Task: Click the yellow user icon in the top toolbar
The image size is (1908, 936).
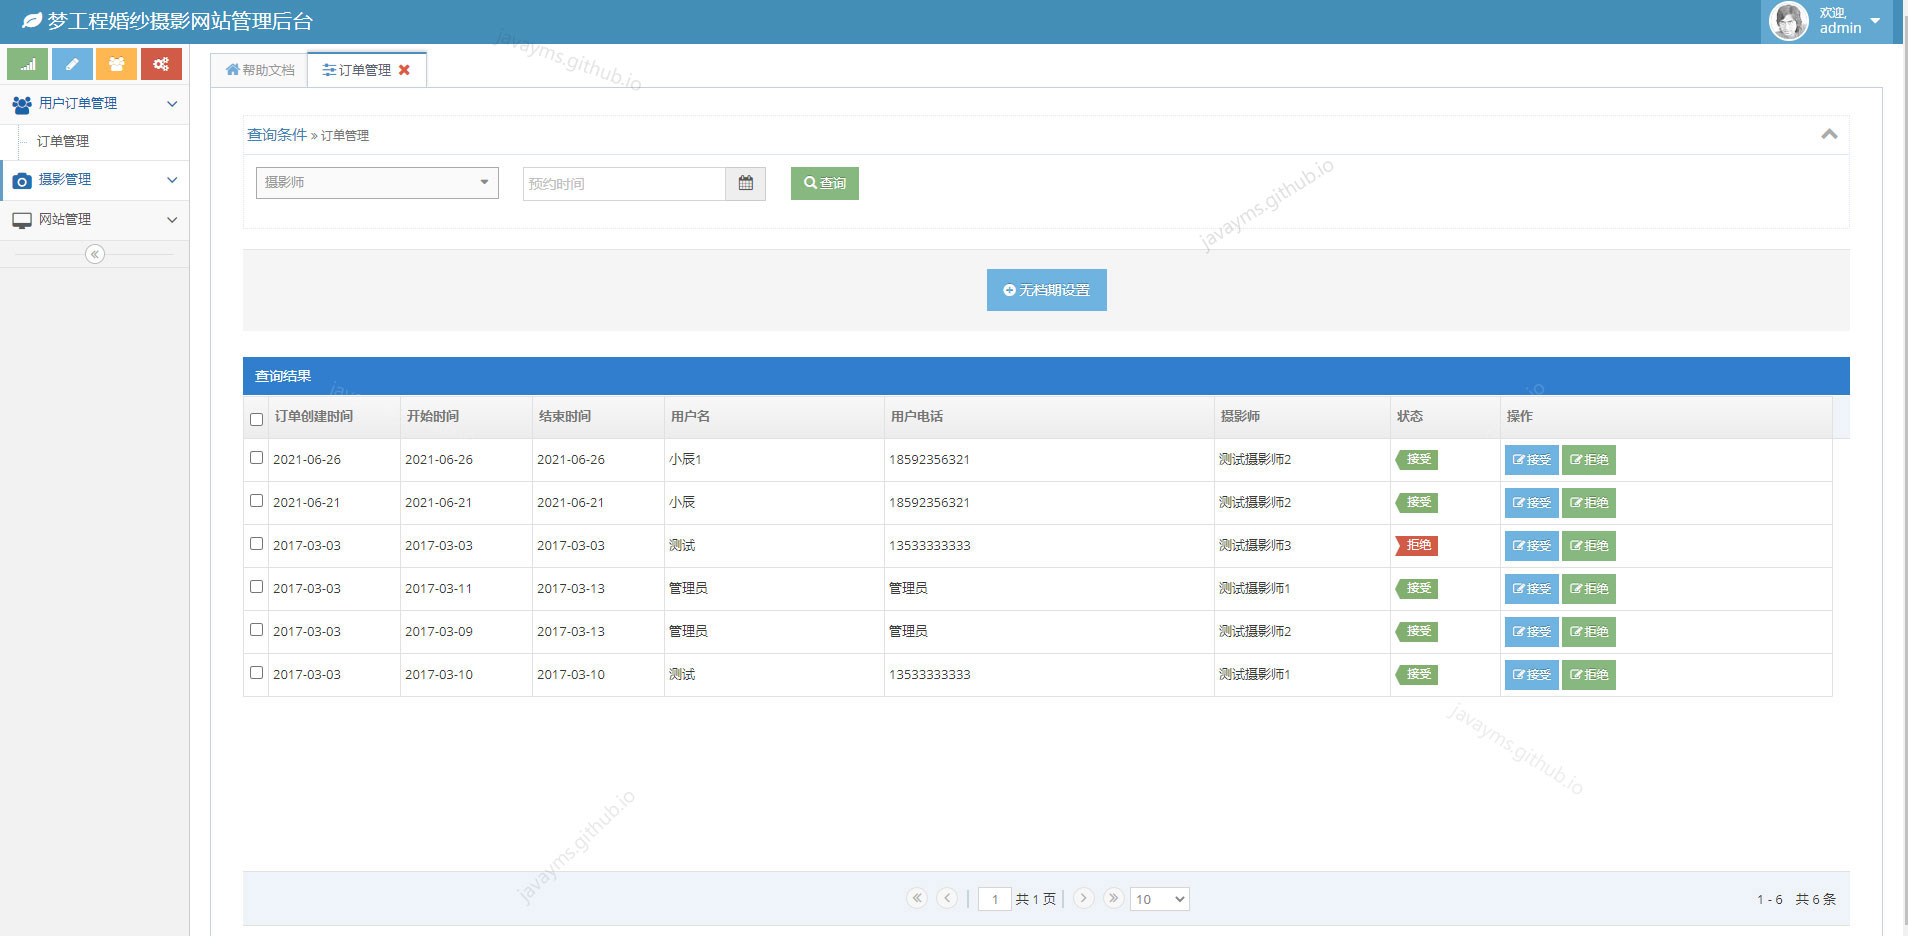Action: (x=117, y=63)
